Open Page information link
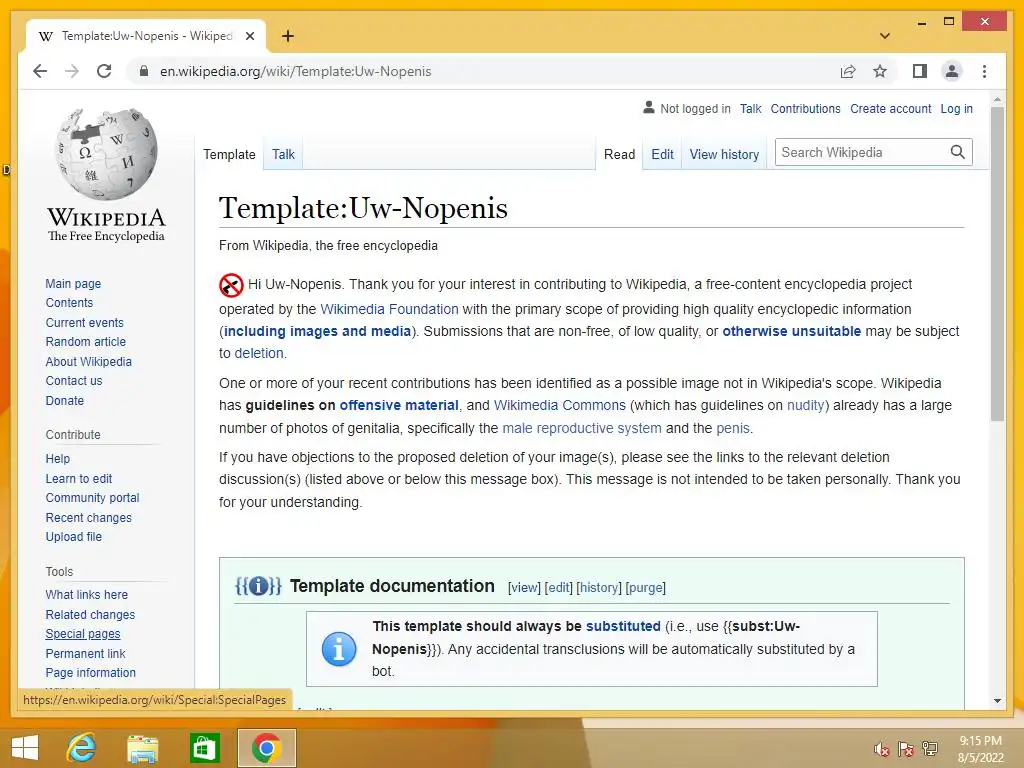The image size is (1024, 768). tap(90, 673)
